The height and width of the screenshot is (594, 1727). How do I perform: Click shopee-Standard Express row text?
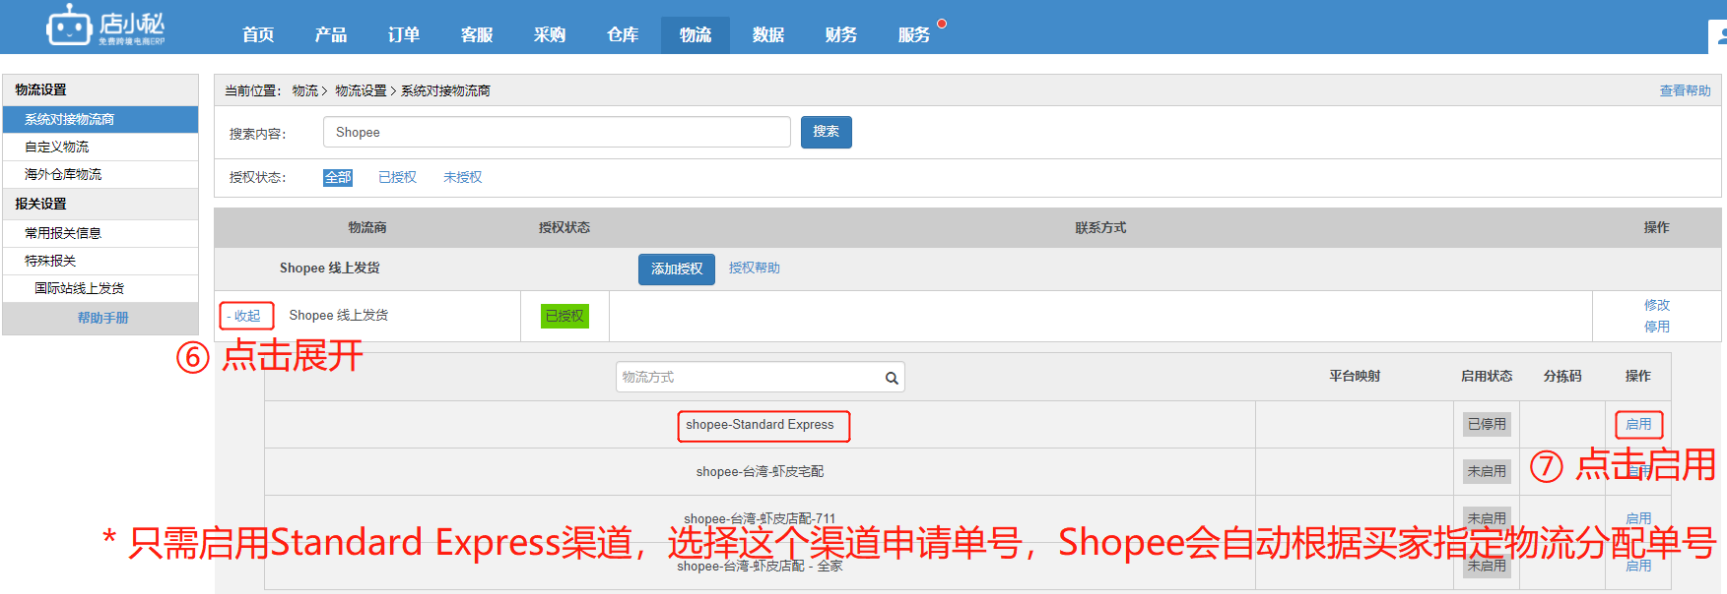[x=760, y=425]
